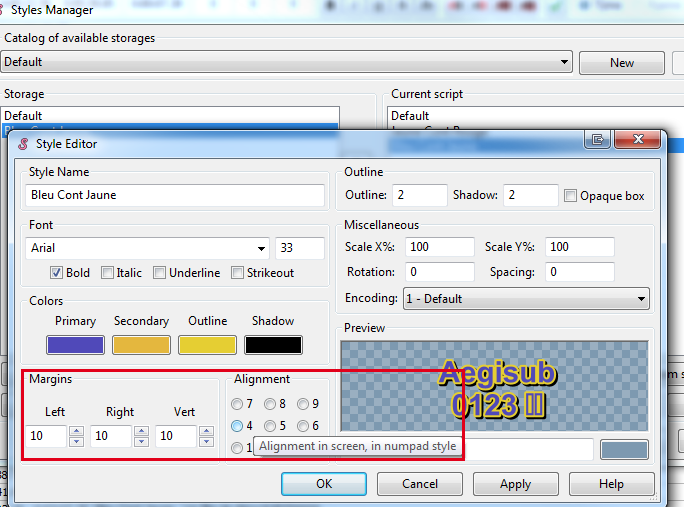Image resolution: width=684 pixels, height=507 pixels.
Task: Pick the Primary color swatch
Action: click(x=75, y=345)
